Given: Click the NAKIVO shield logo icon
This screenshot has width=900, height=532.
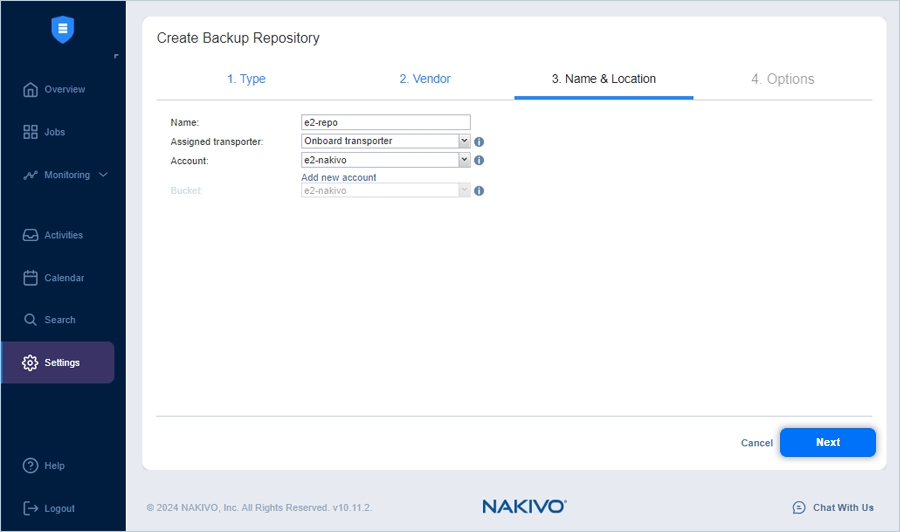Looking at the screenshot, I should (x=63, y=29).
